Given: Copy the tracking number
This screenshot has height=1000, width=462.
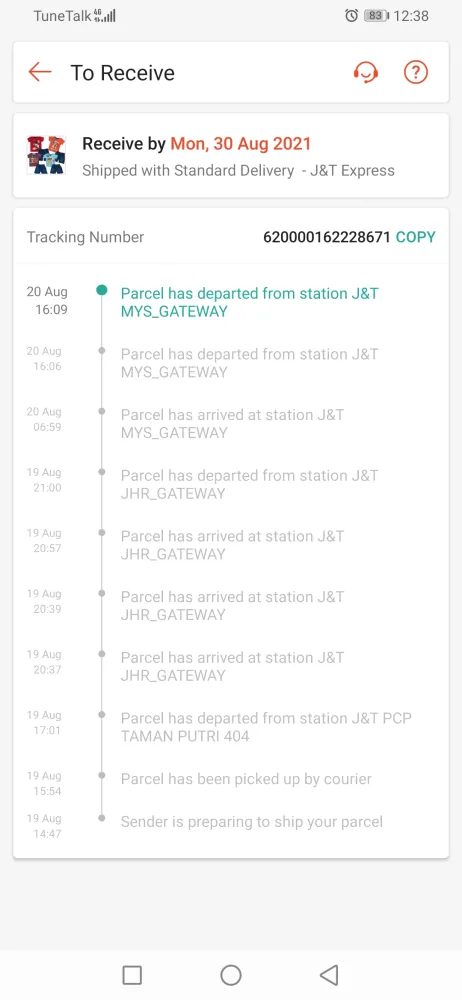Looking at the screenshot, I should [x=415, y=237].
